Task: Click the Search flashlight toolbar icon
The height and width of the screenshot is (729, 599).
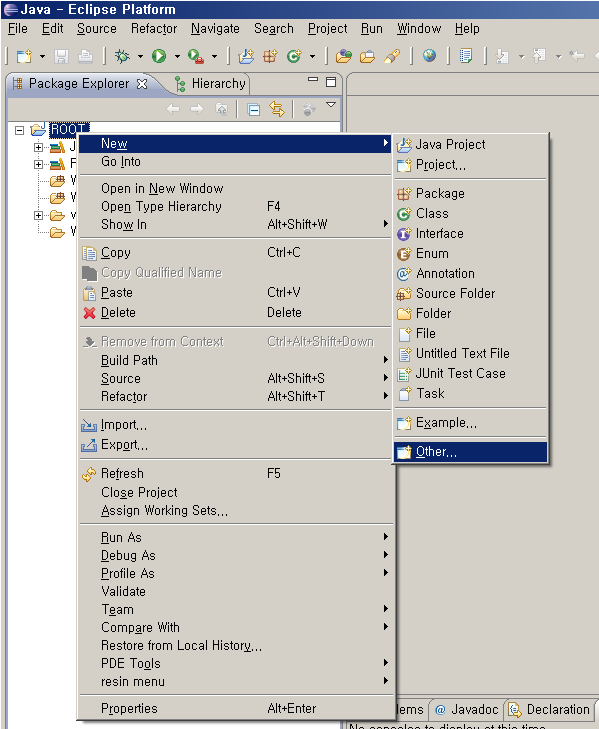Action: [x=392, y=56]
